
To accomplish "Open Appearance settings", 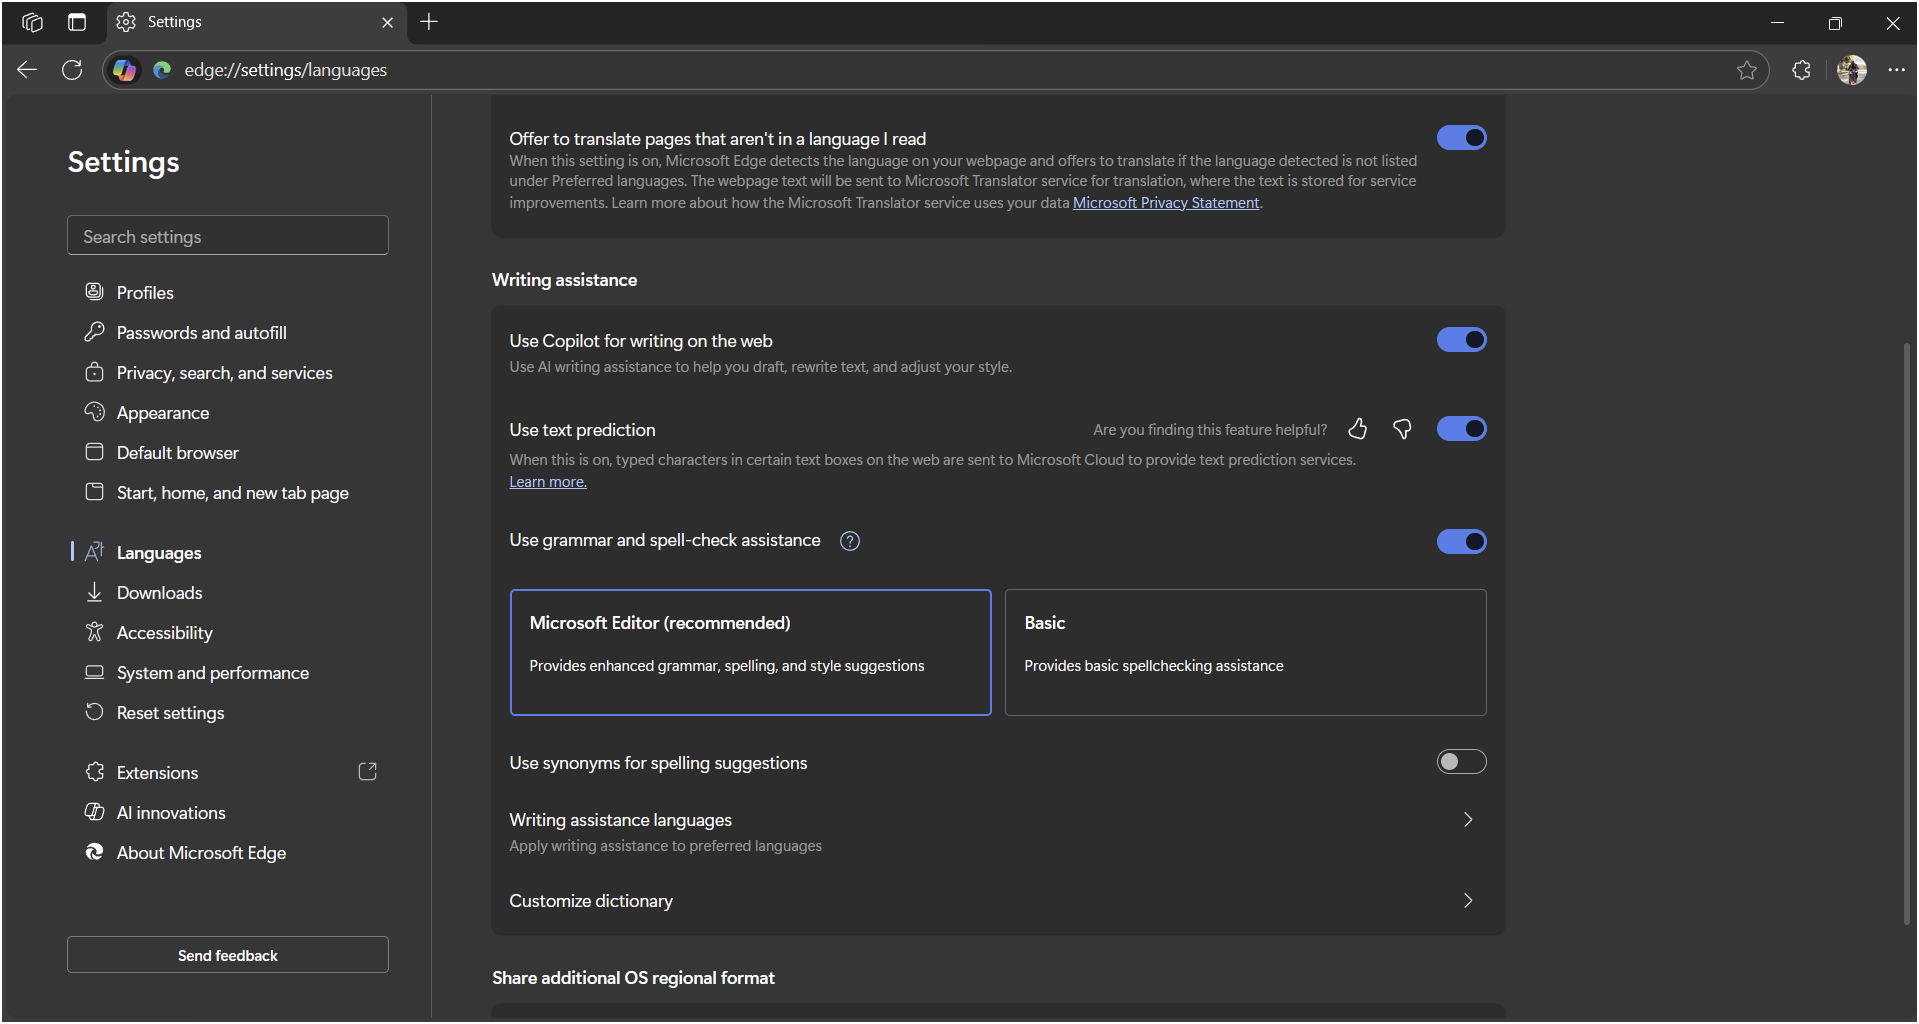I will (x=163, y=413).
